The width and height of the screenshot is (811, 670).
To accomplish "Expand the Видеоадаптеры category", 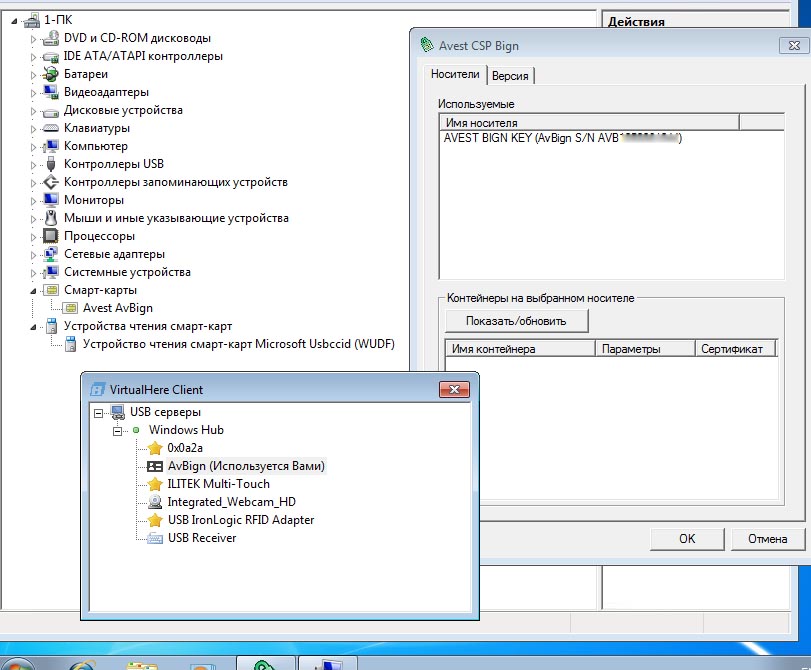I will [34, 92].
